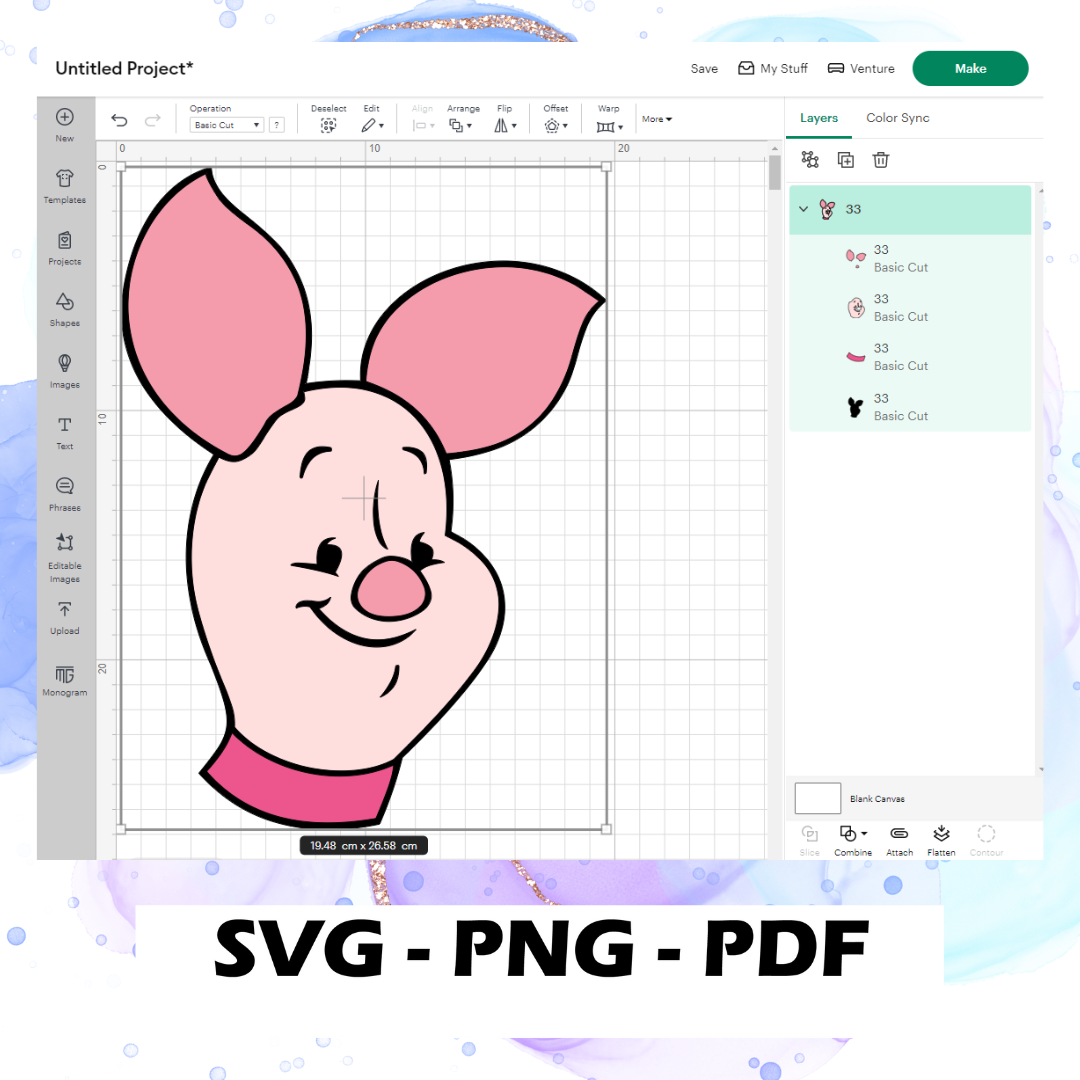Duplicate the selected layer
Screen dimensions: 1080x1080
tap(845, 160)
